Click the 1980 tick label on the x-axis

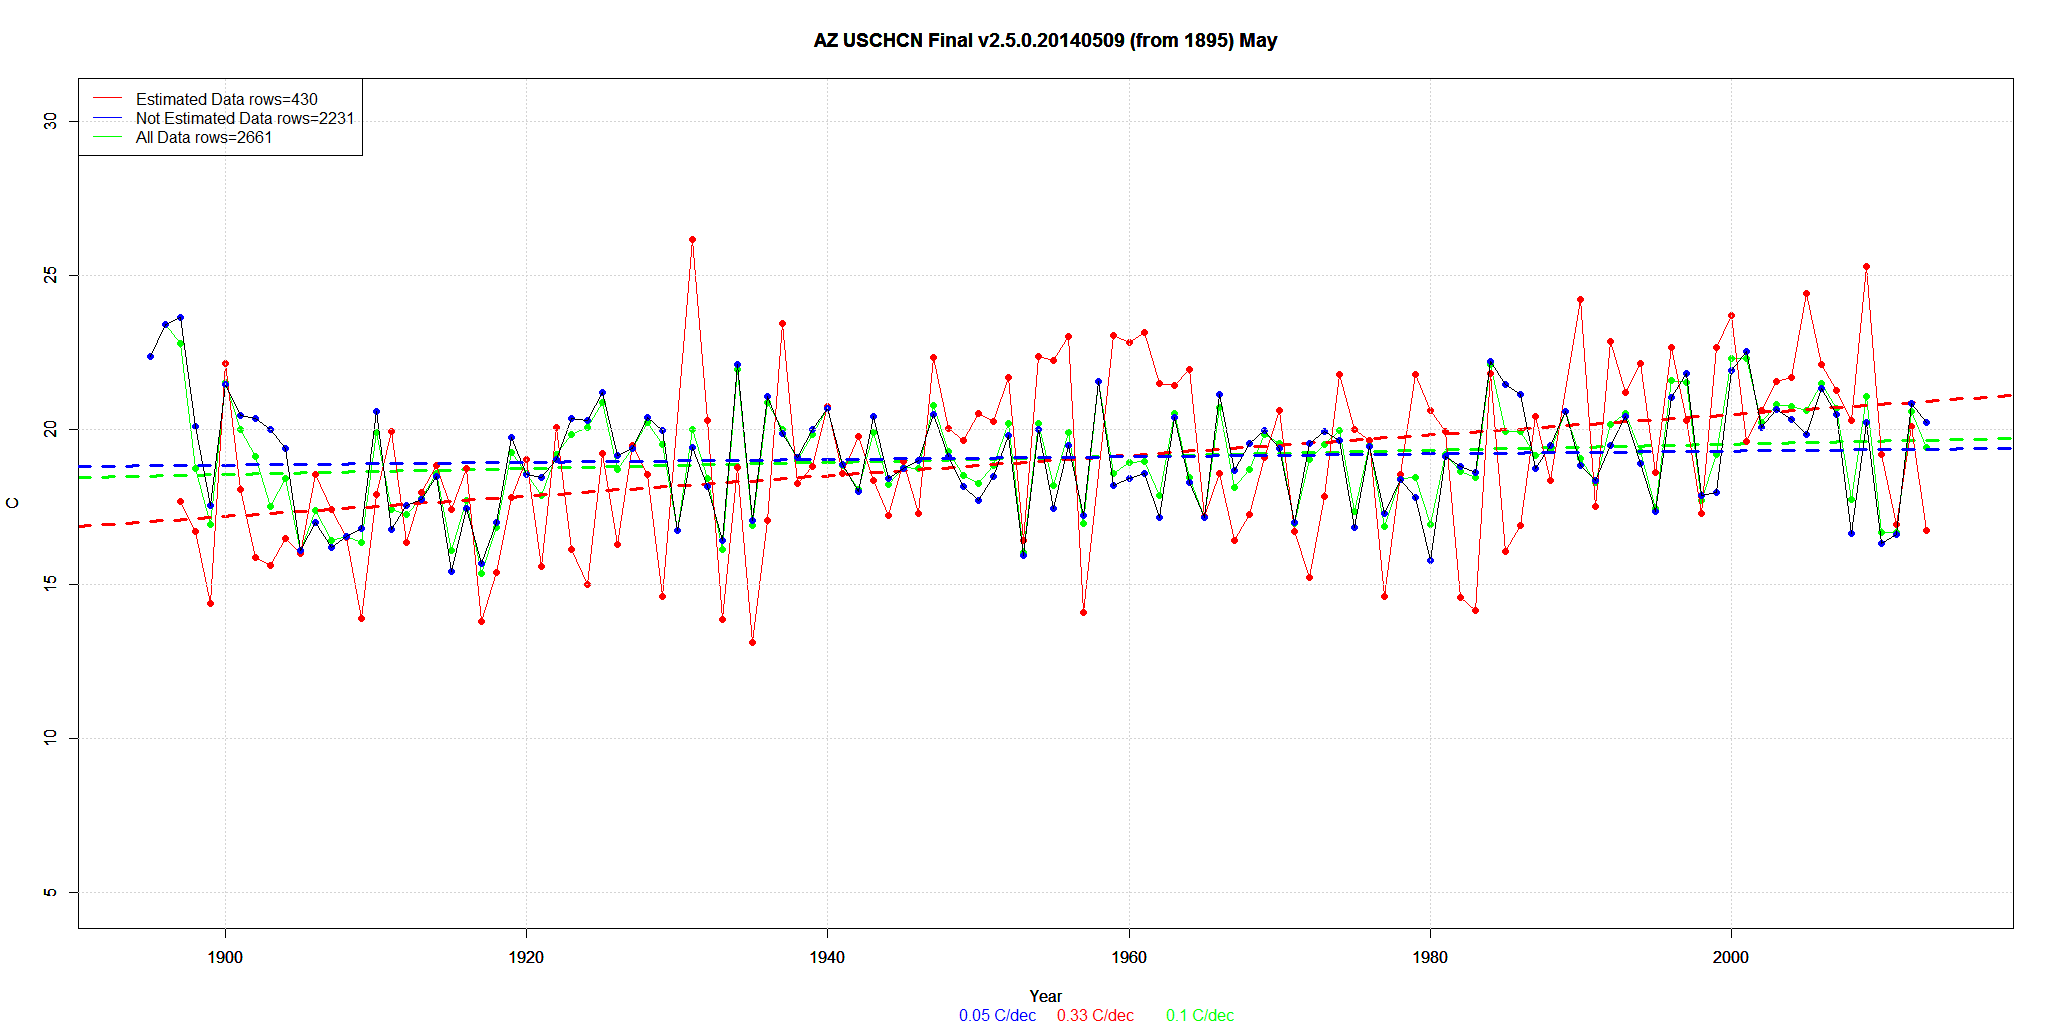point(1430,957)
